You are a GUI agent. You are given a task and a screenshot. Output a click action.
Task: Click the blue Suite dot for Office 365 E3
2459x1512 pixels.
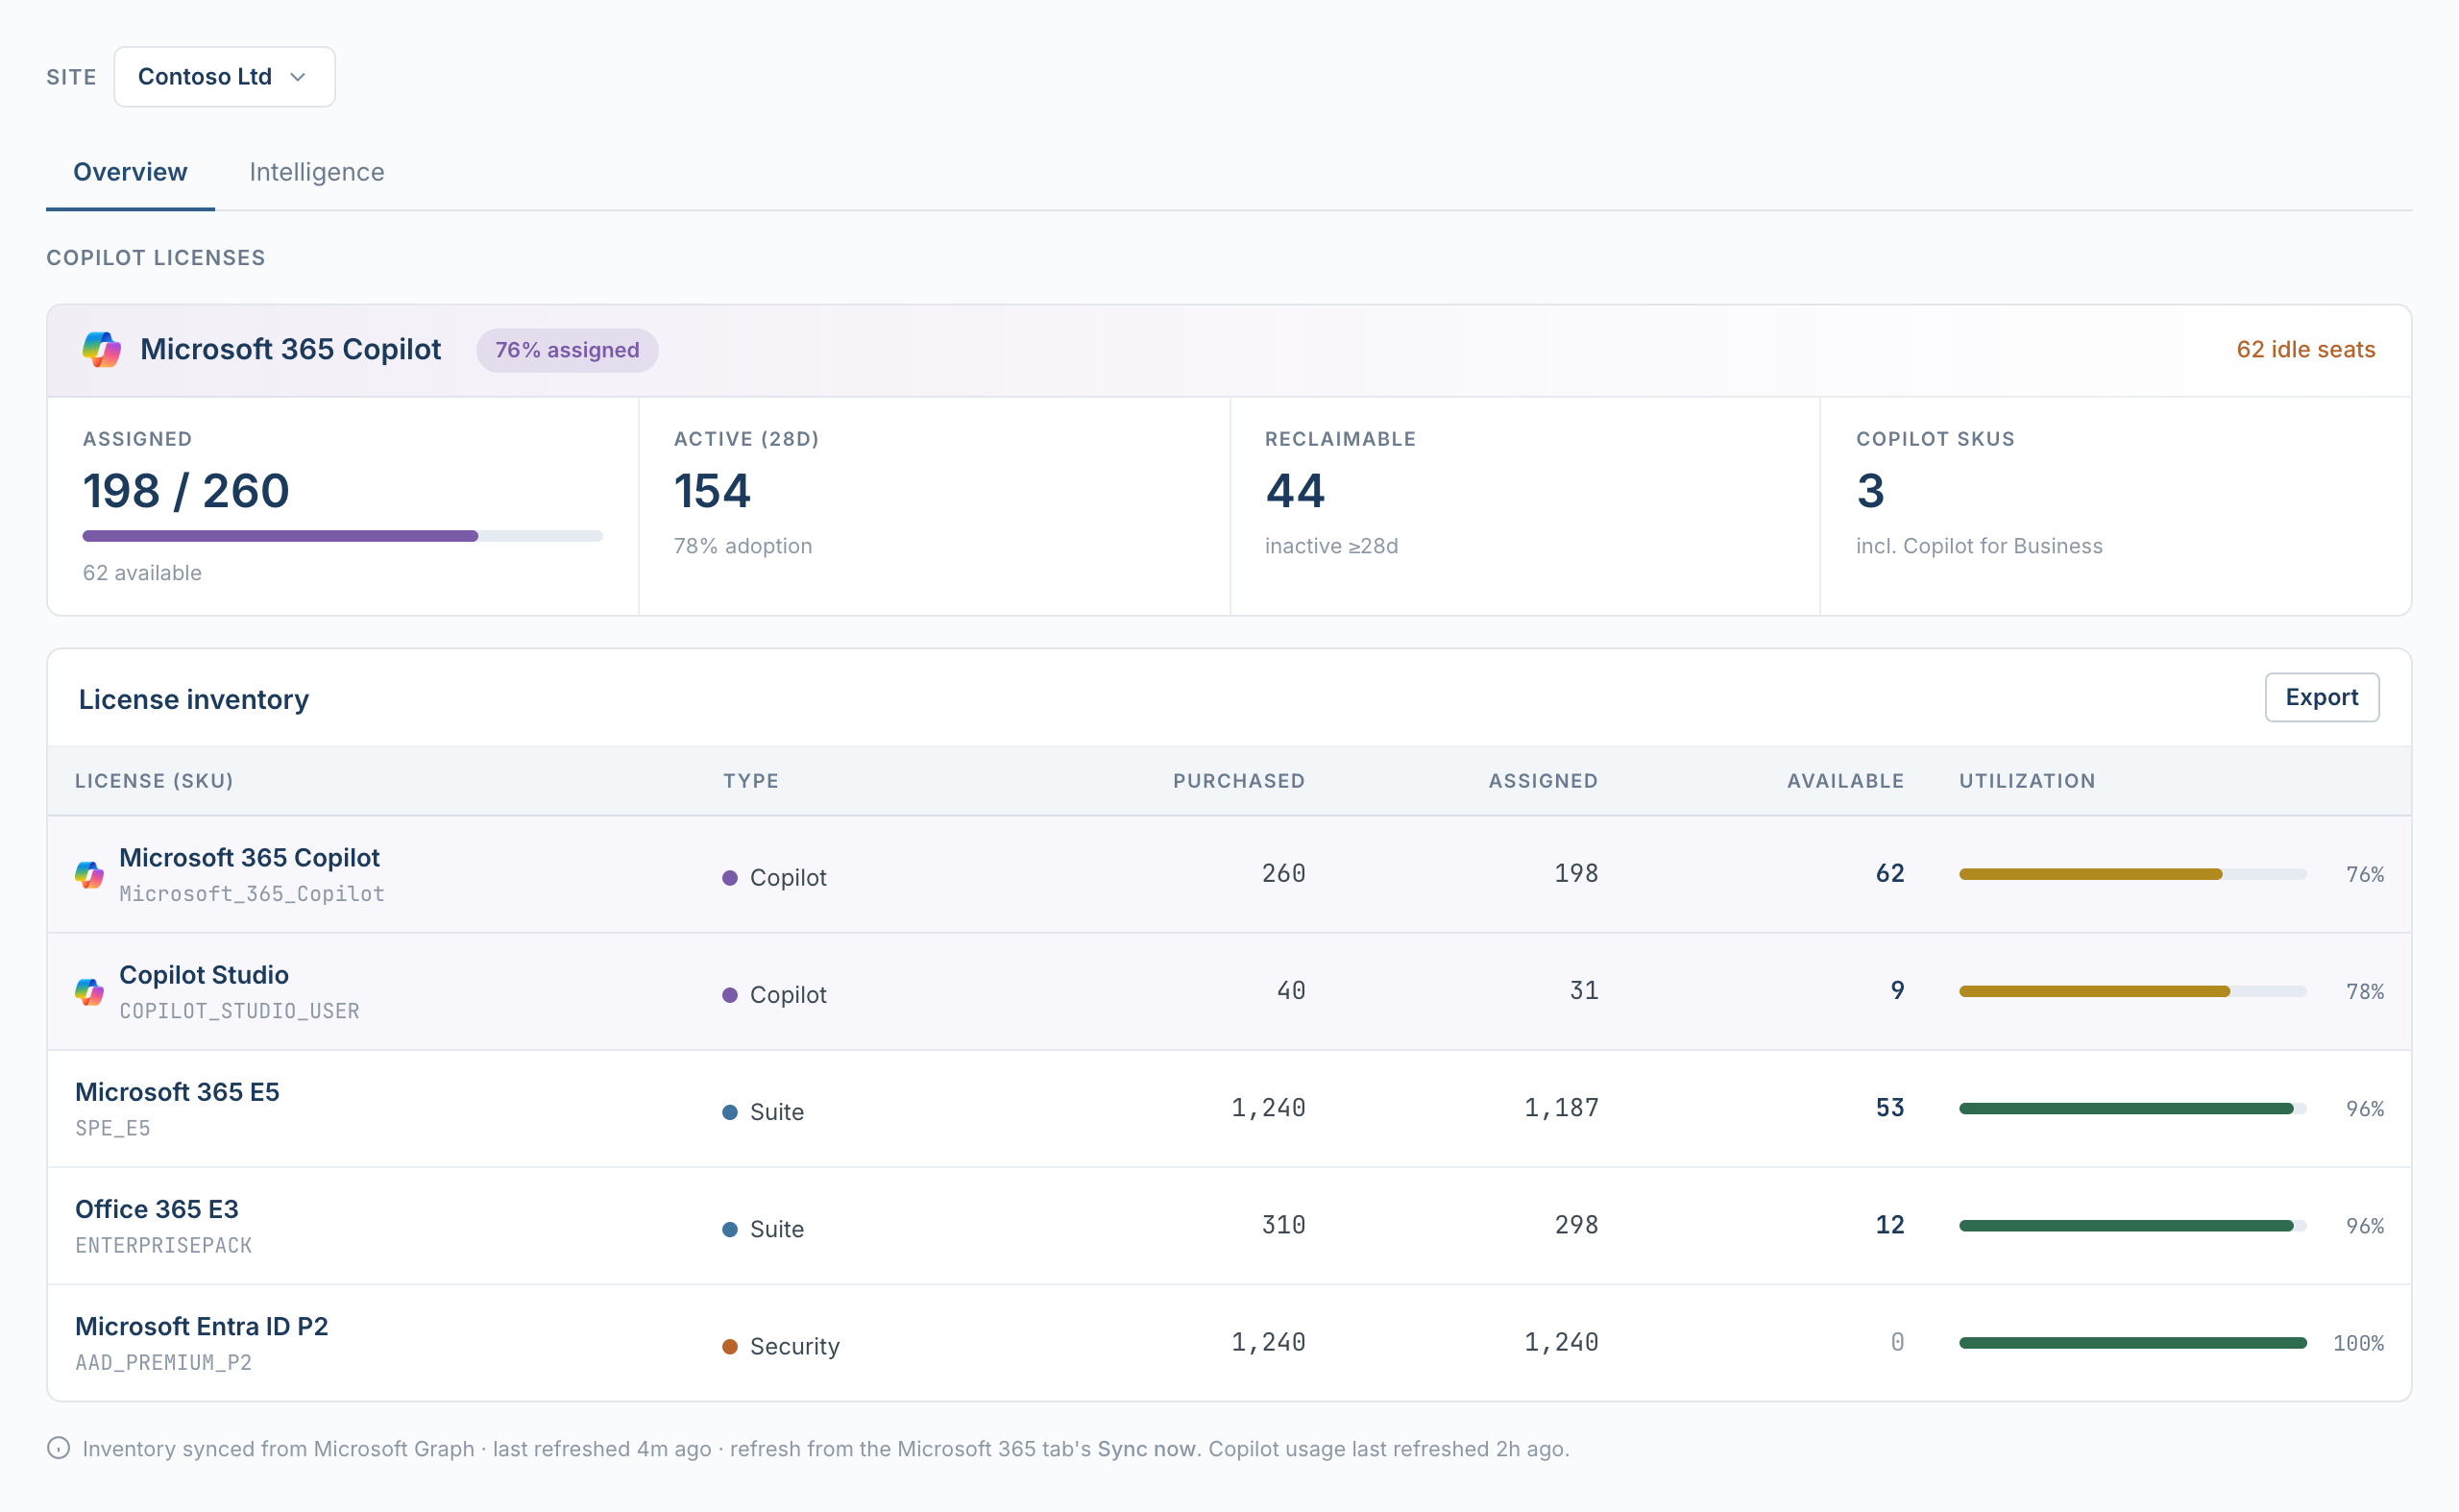730,1229
